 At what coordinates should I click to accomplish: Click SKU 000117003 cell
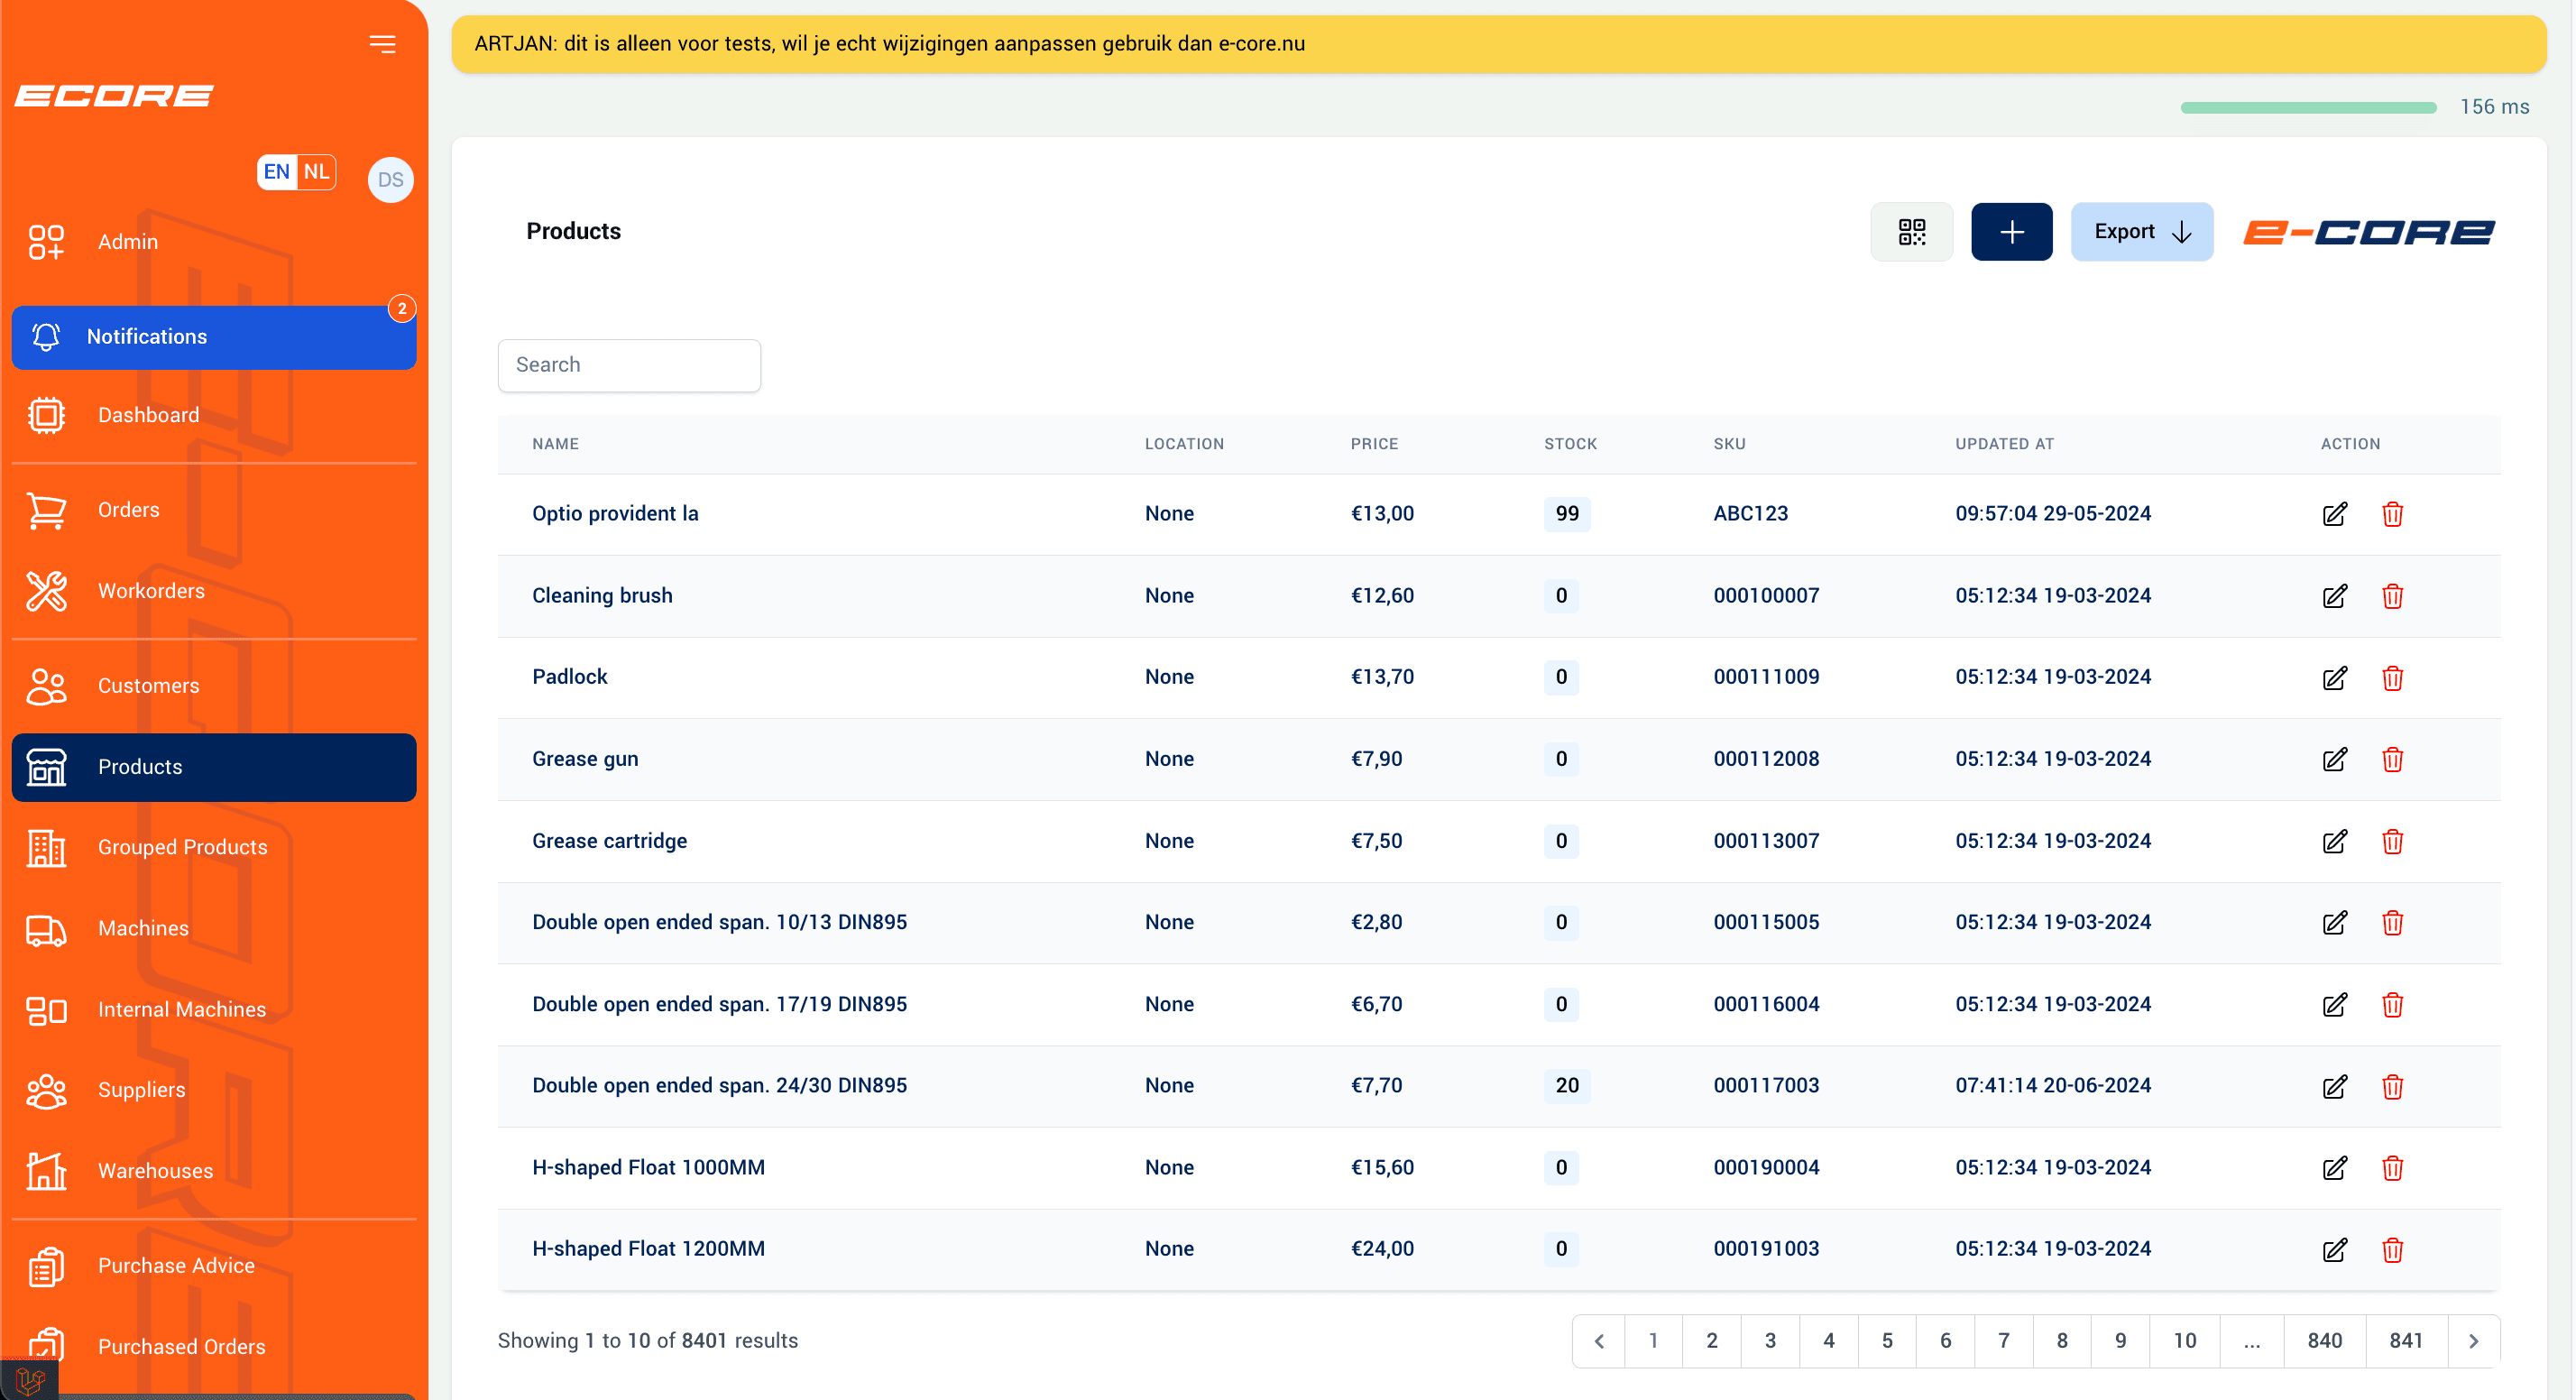tap(1766, 1086)
